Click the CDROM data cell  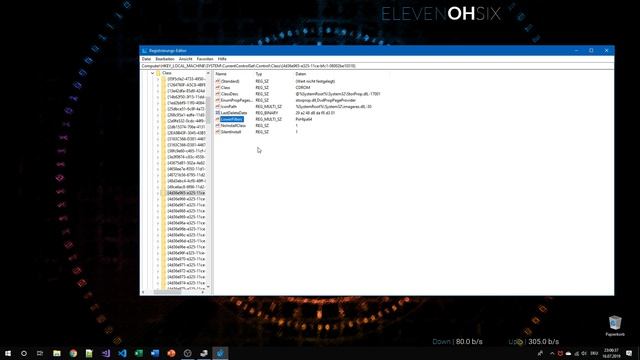[303, 87]
